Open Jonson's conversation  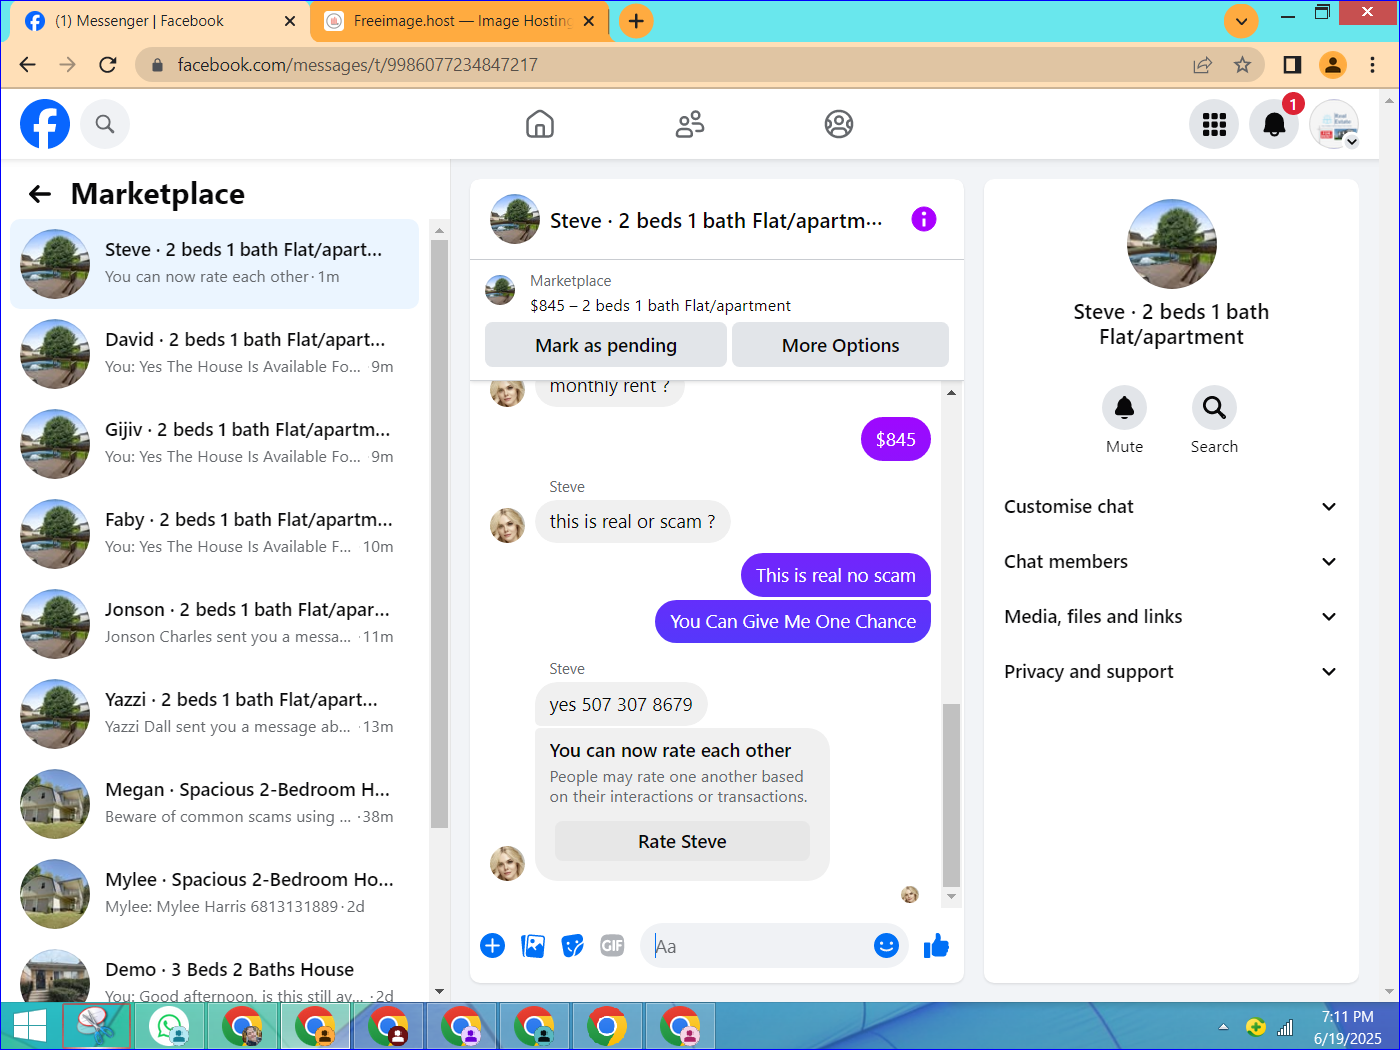214,624
